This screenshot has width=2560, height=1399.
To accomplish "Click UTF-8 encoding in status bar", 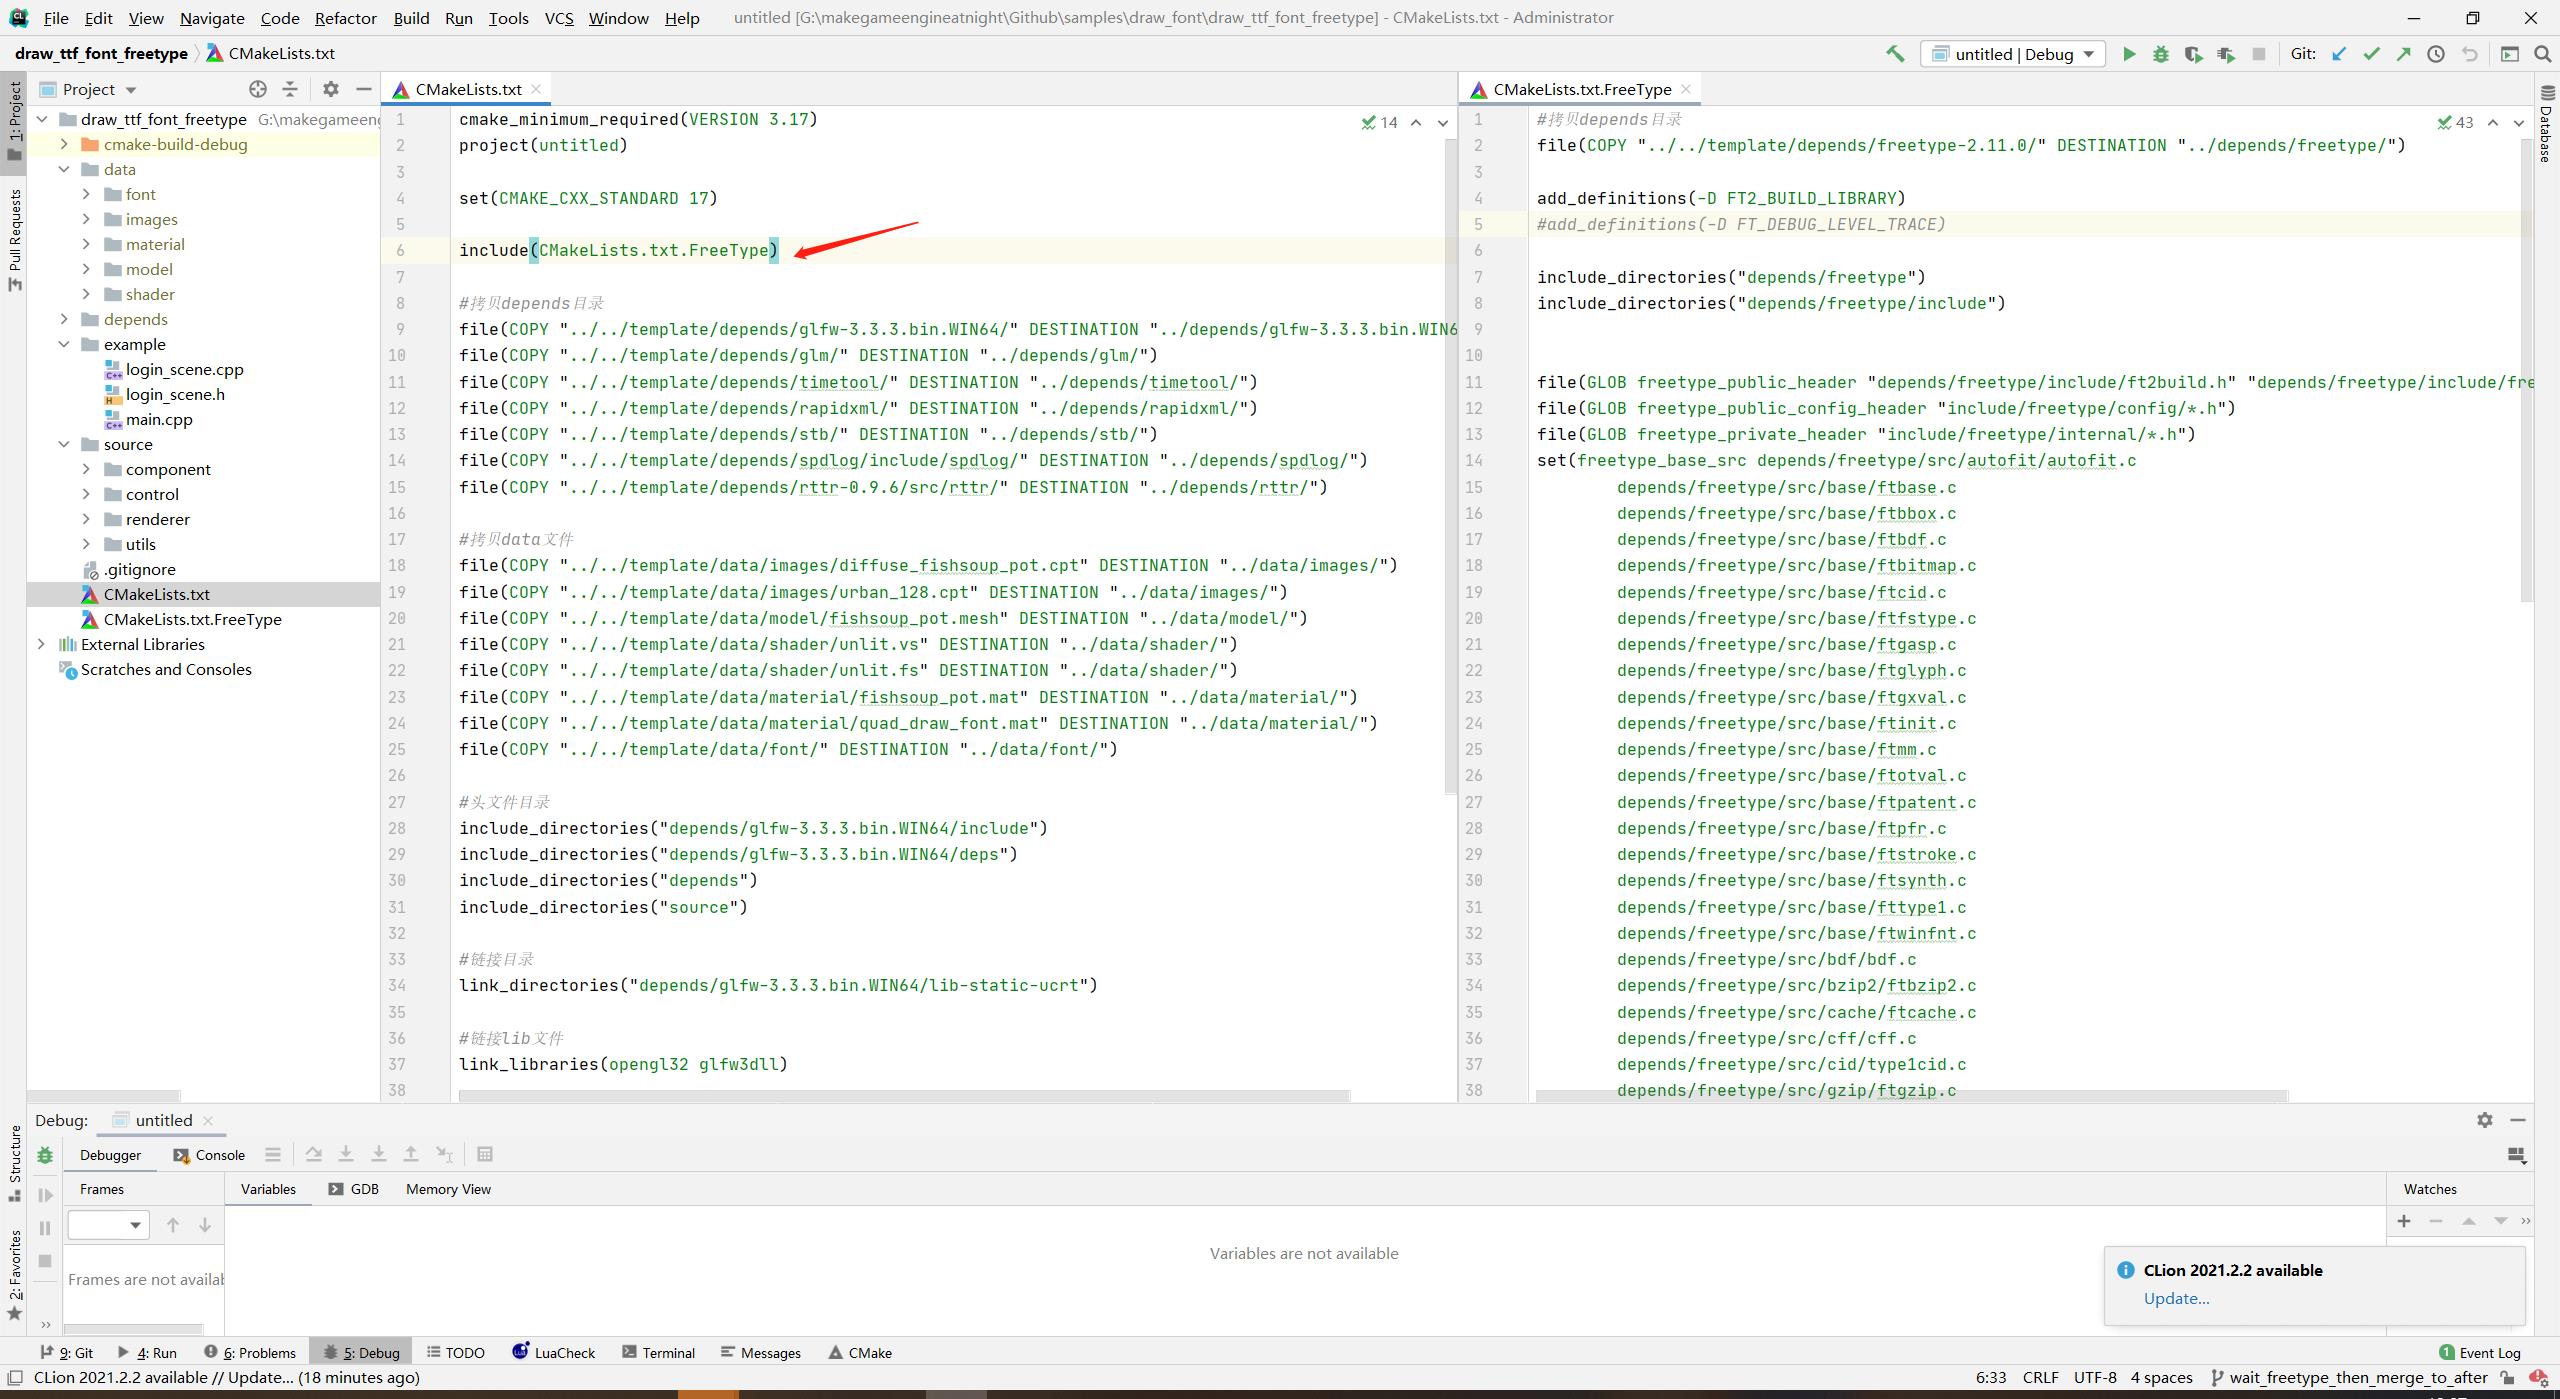I will pyautogui.click(x=2095, y=1377).
